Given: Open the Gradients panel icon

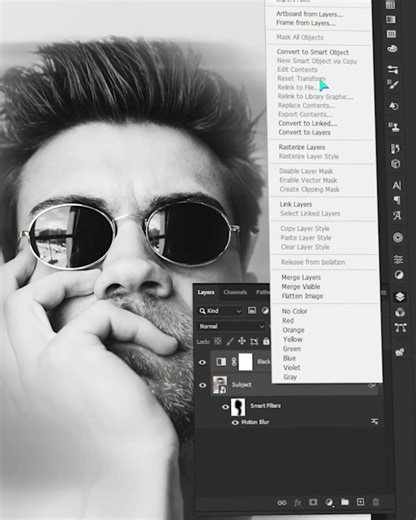Looking at the screenshot, I should 391,20.
